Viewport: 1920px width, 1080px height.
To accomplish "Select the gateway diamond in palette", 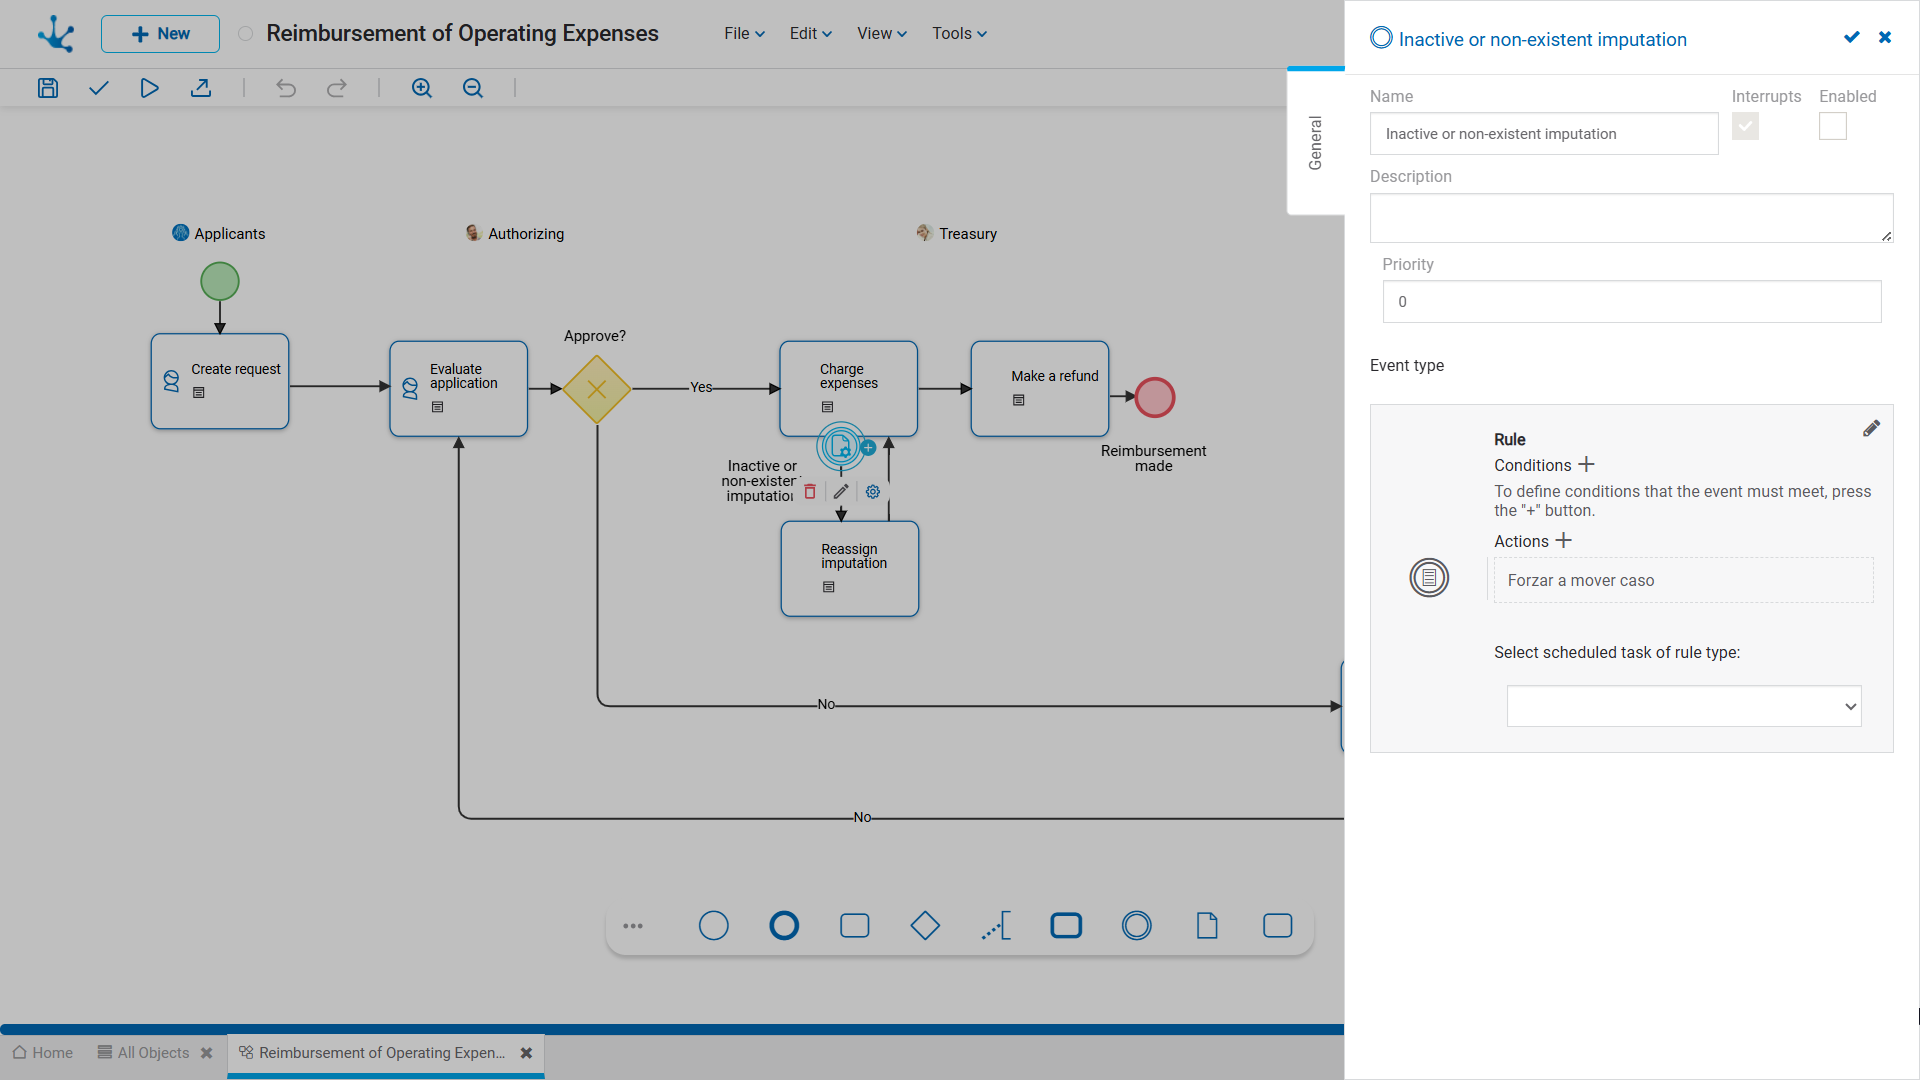I will [925, 926].
